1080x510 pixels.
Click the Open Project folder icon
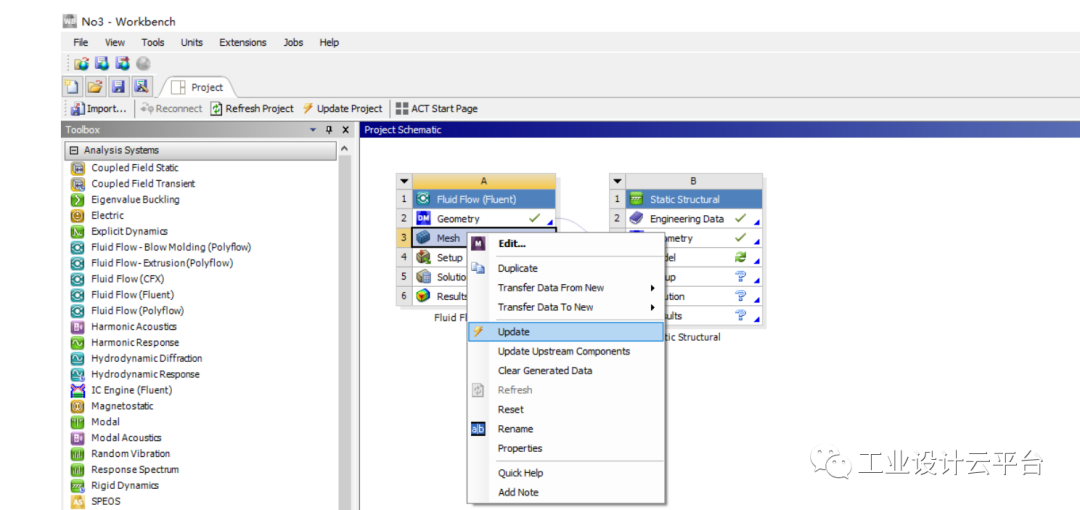pyautogui.click(x=95, y=87)
